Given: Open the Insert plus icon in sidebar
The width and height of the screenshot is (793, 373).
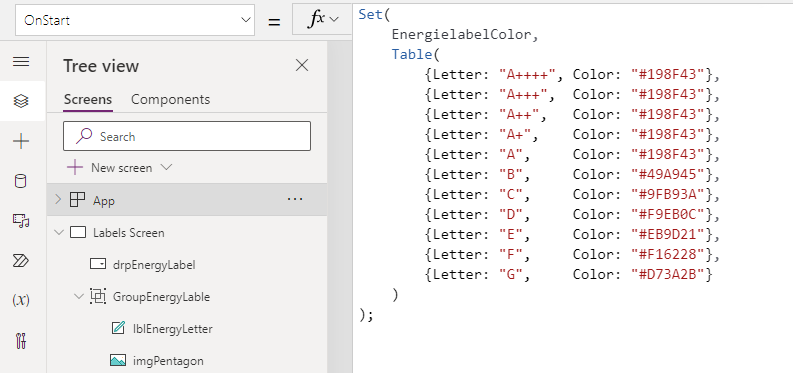Looking at the screenshot, I should [x=21, y=142].
